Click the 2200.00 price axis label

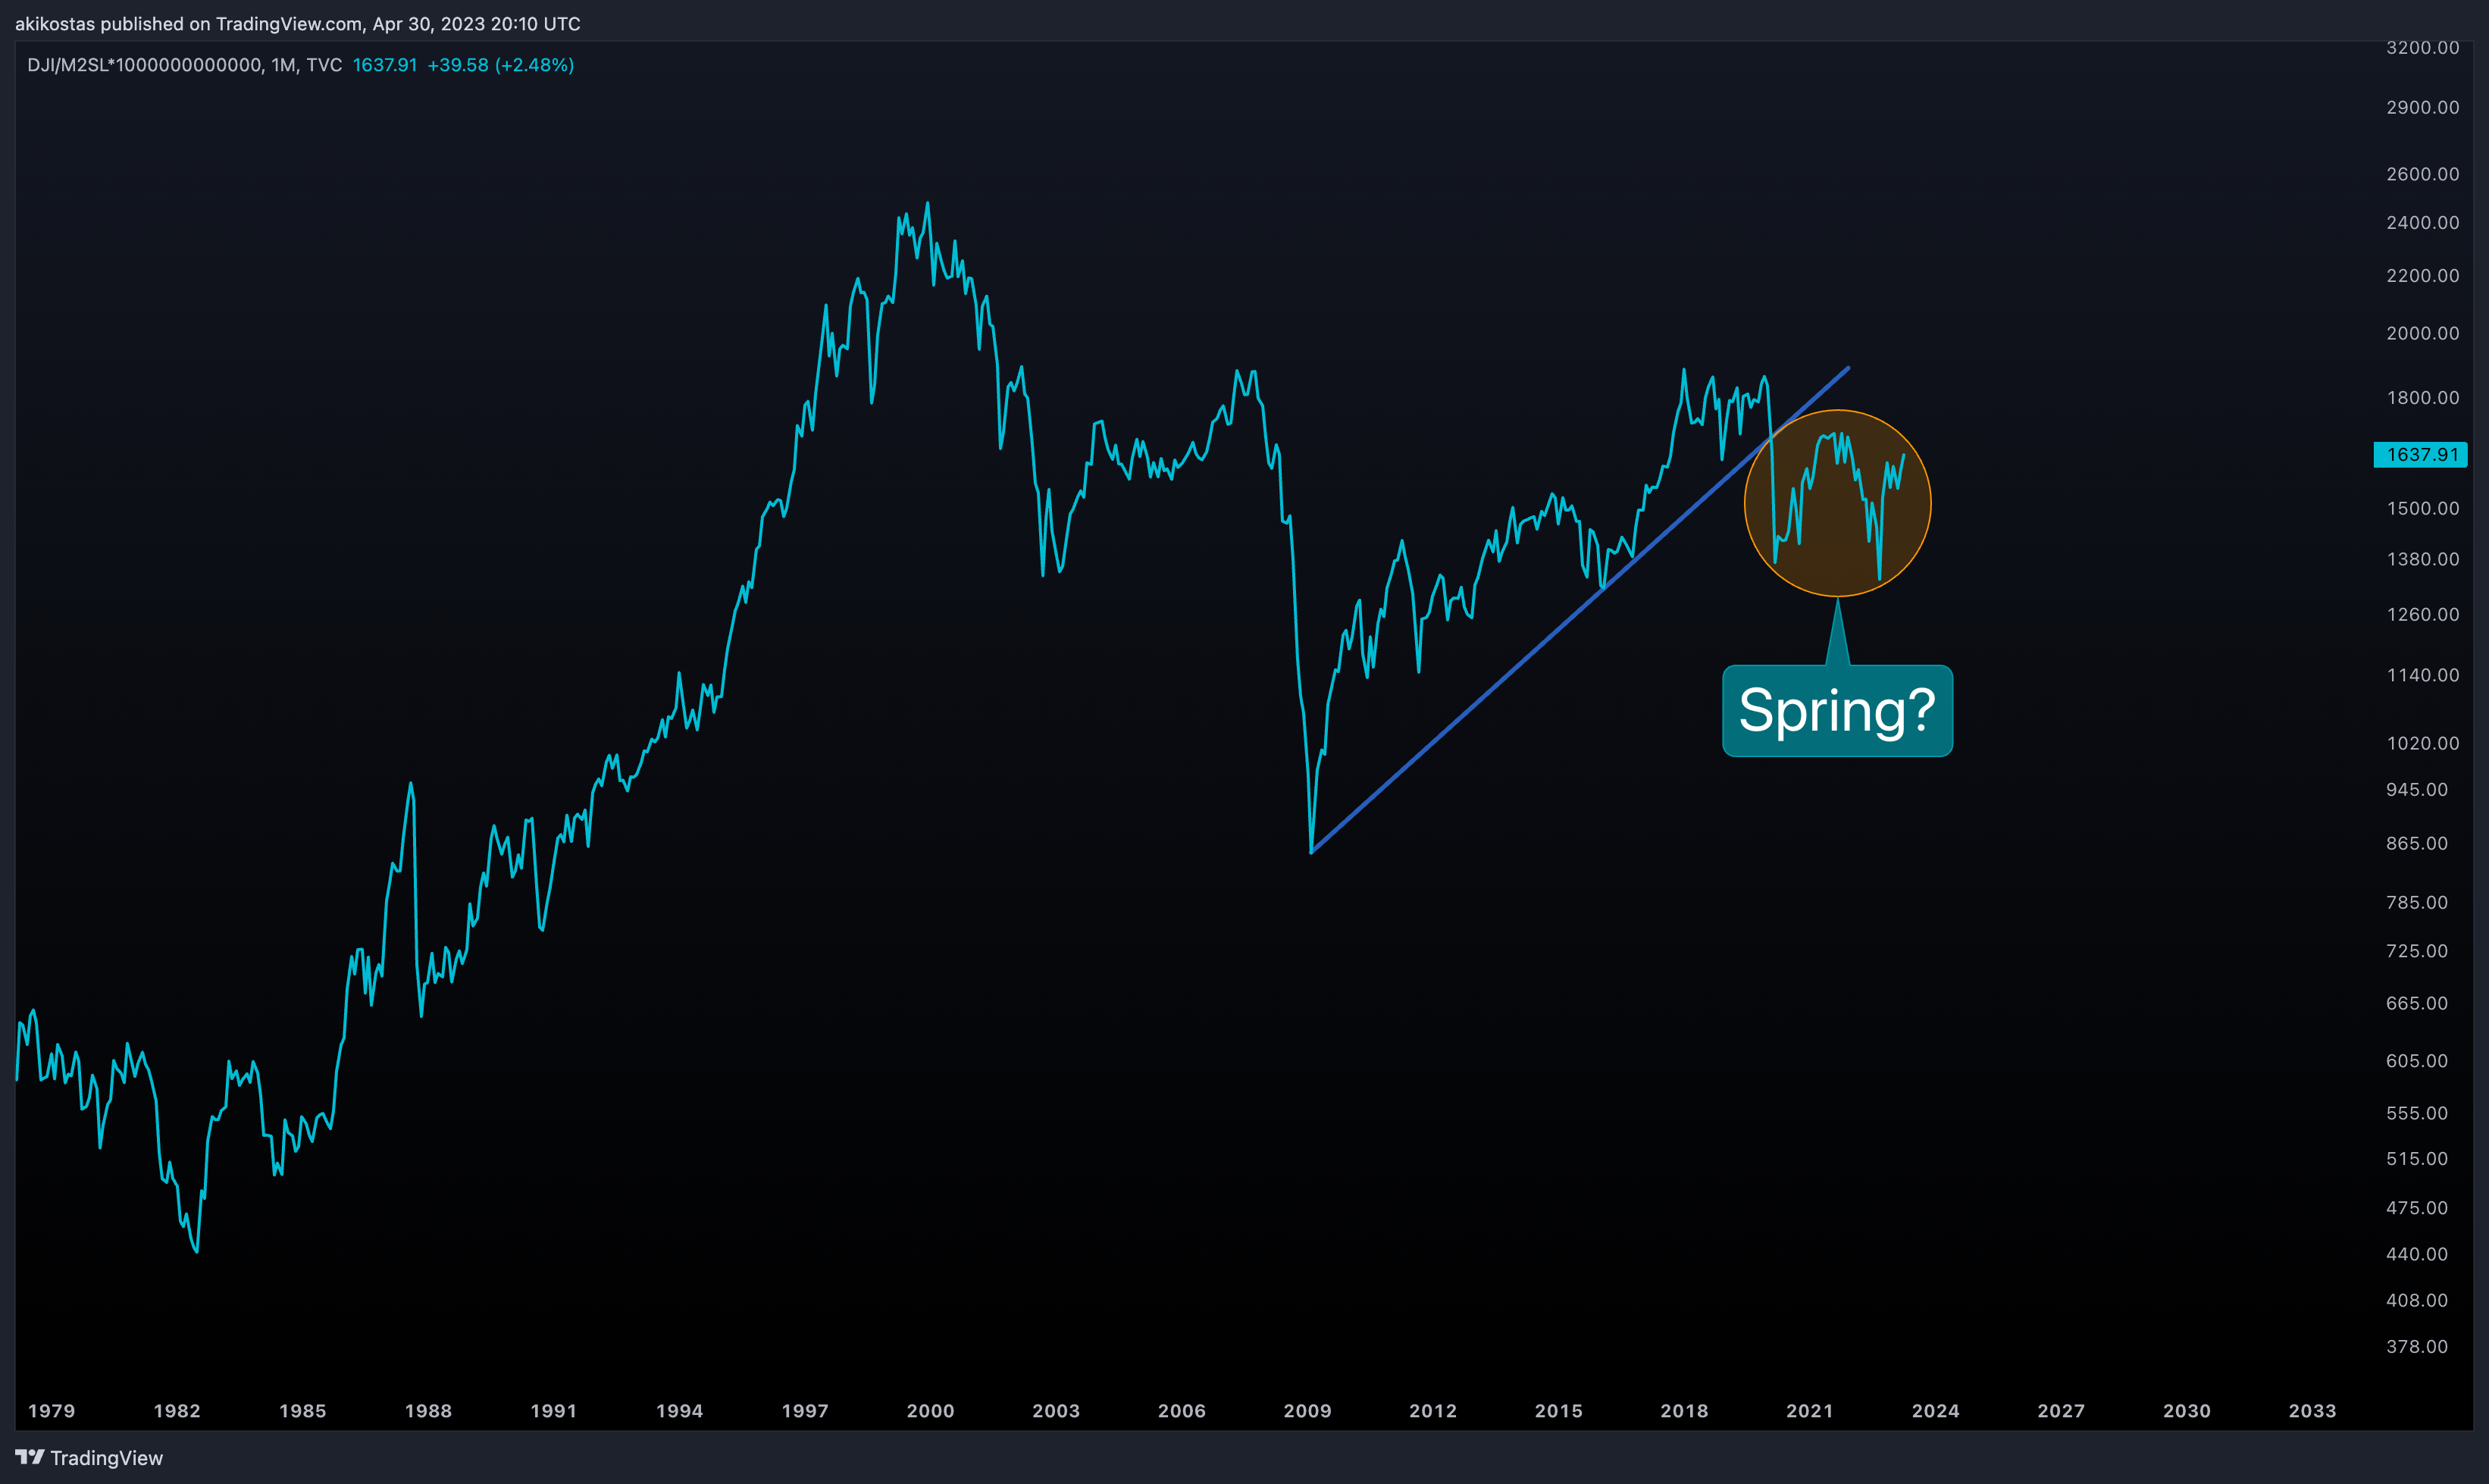pos(2423,276)
